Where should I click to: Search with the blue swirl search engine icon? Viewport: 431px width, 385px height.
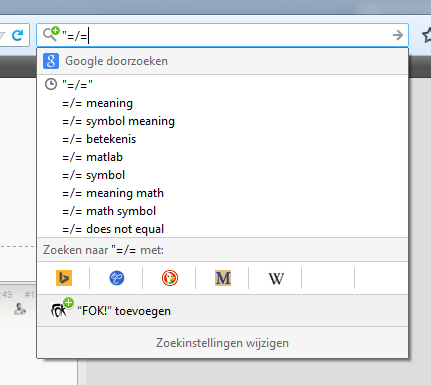117,278
